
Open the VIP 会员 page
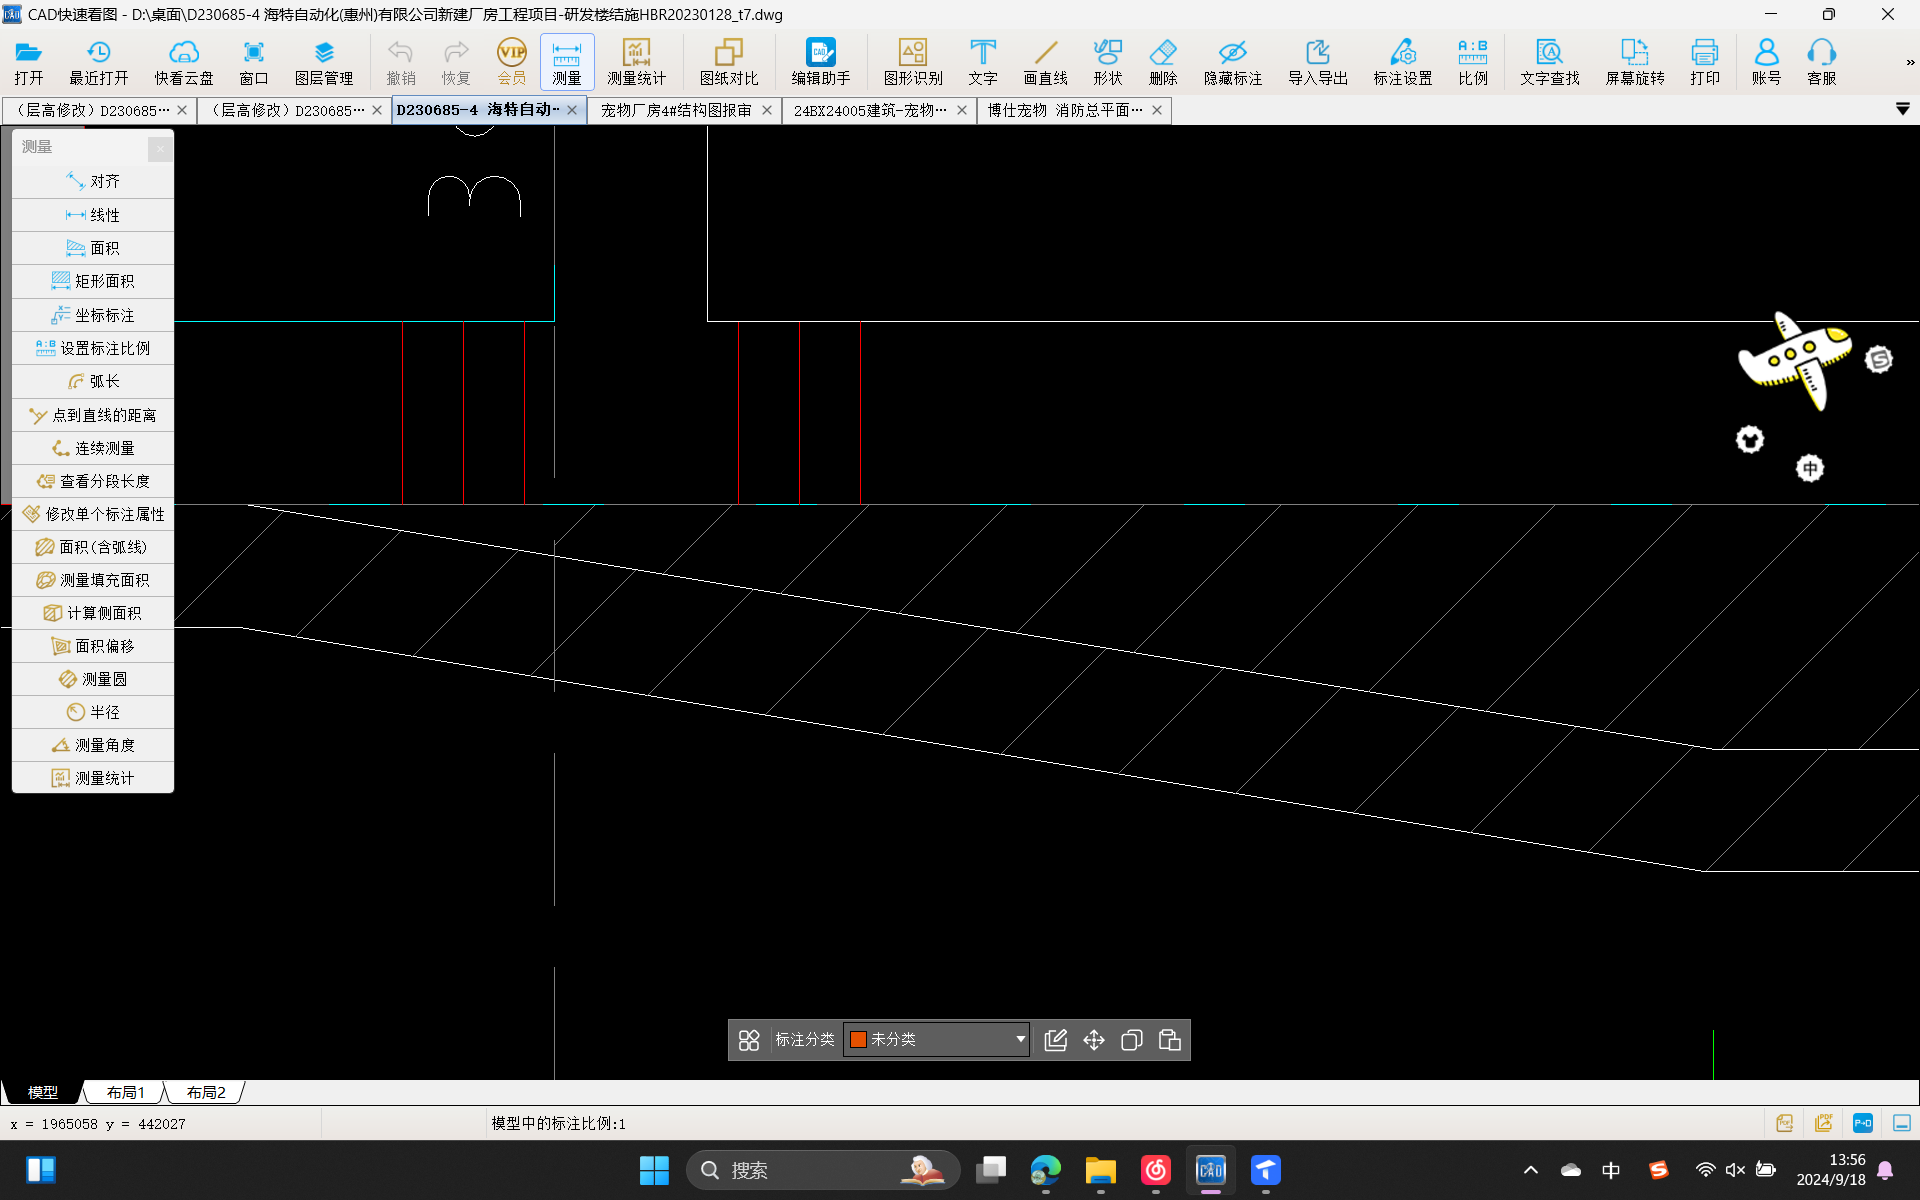point(512,63)
